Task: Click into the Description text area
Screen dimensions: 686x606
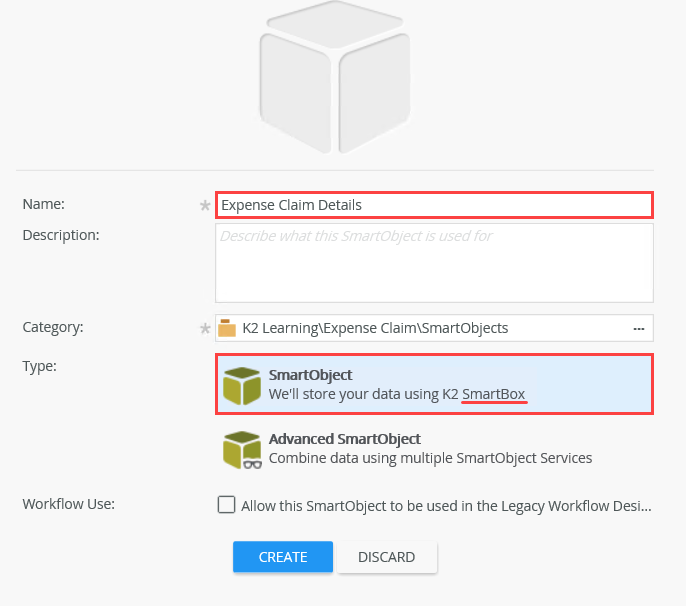Action: 434,263
